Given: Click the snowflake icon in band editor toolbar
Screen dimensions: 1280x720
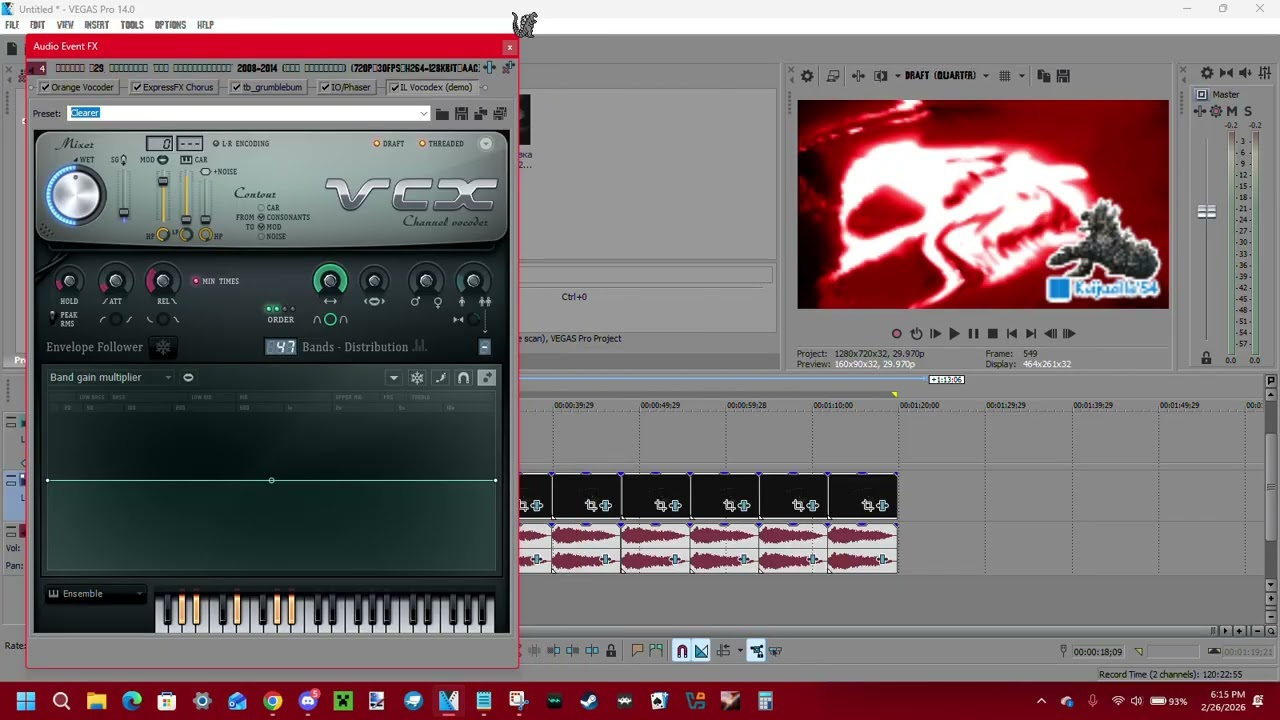Looking at the screenshot, I should [417, 378].
